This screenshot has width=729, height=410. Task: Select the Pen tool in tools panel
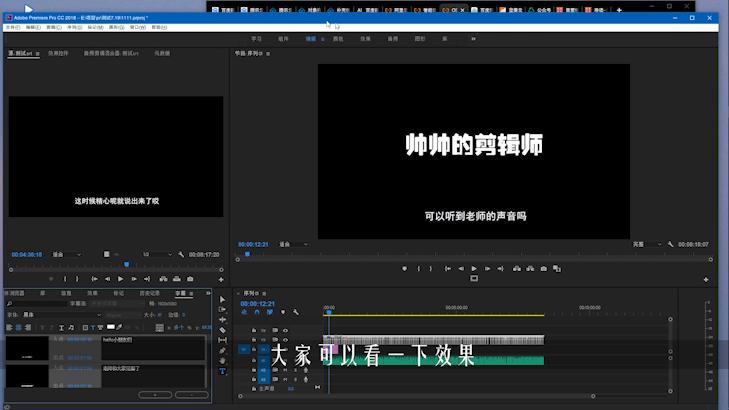tap(222, 350)
